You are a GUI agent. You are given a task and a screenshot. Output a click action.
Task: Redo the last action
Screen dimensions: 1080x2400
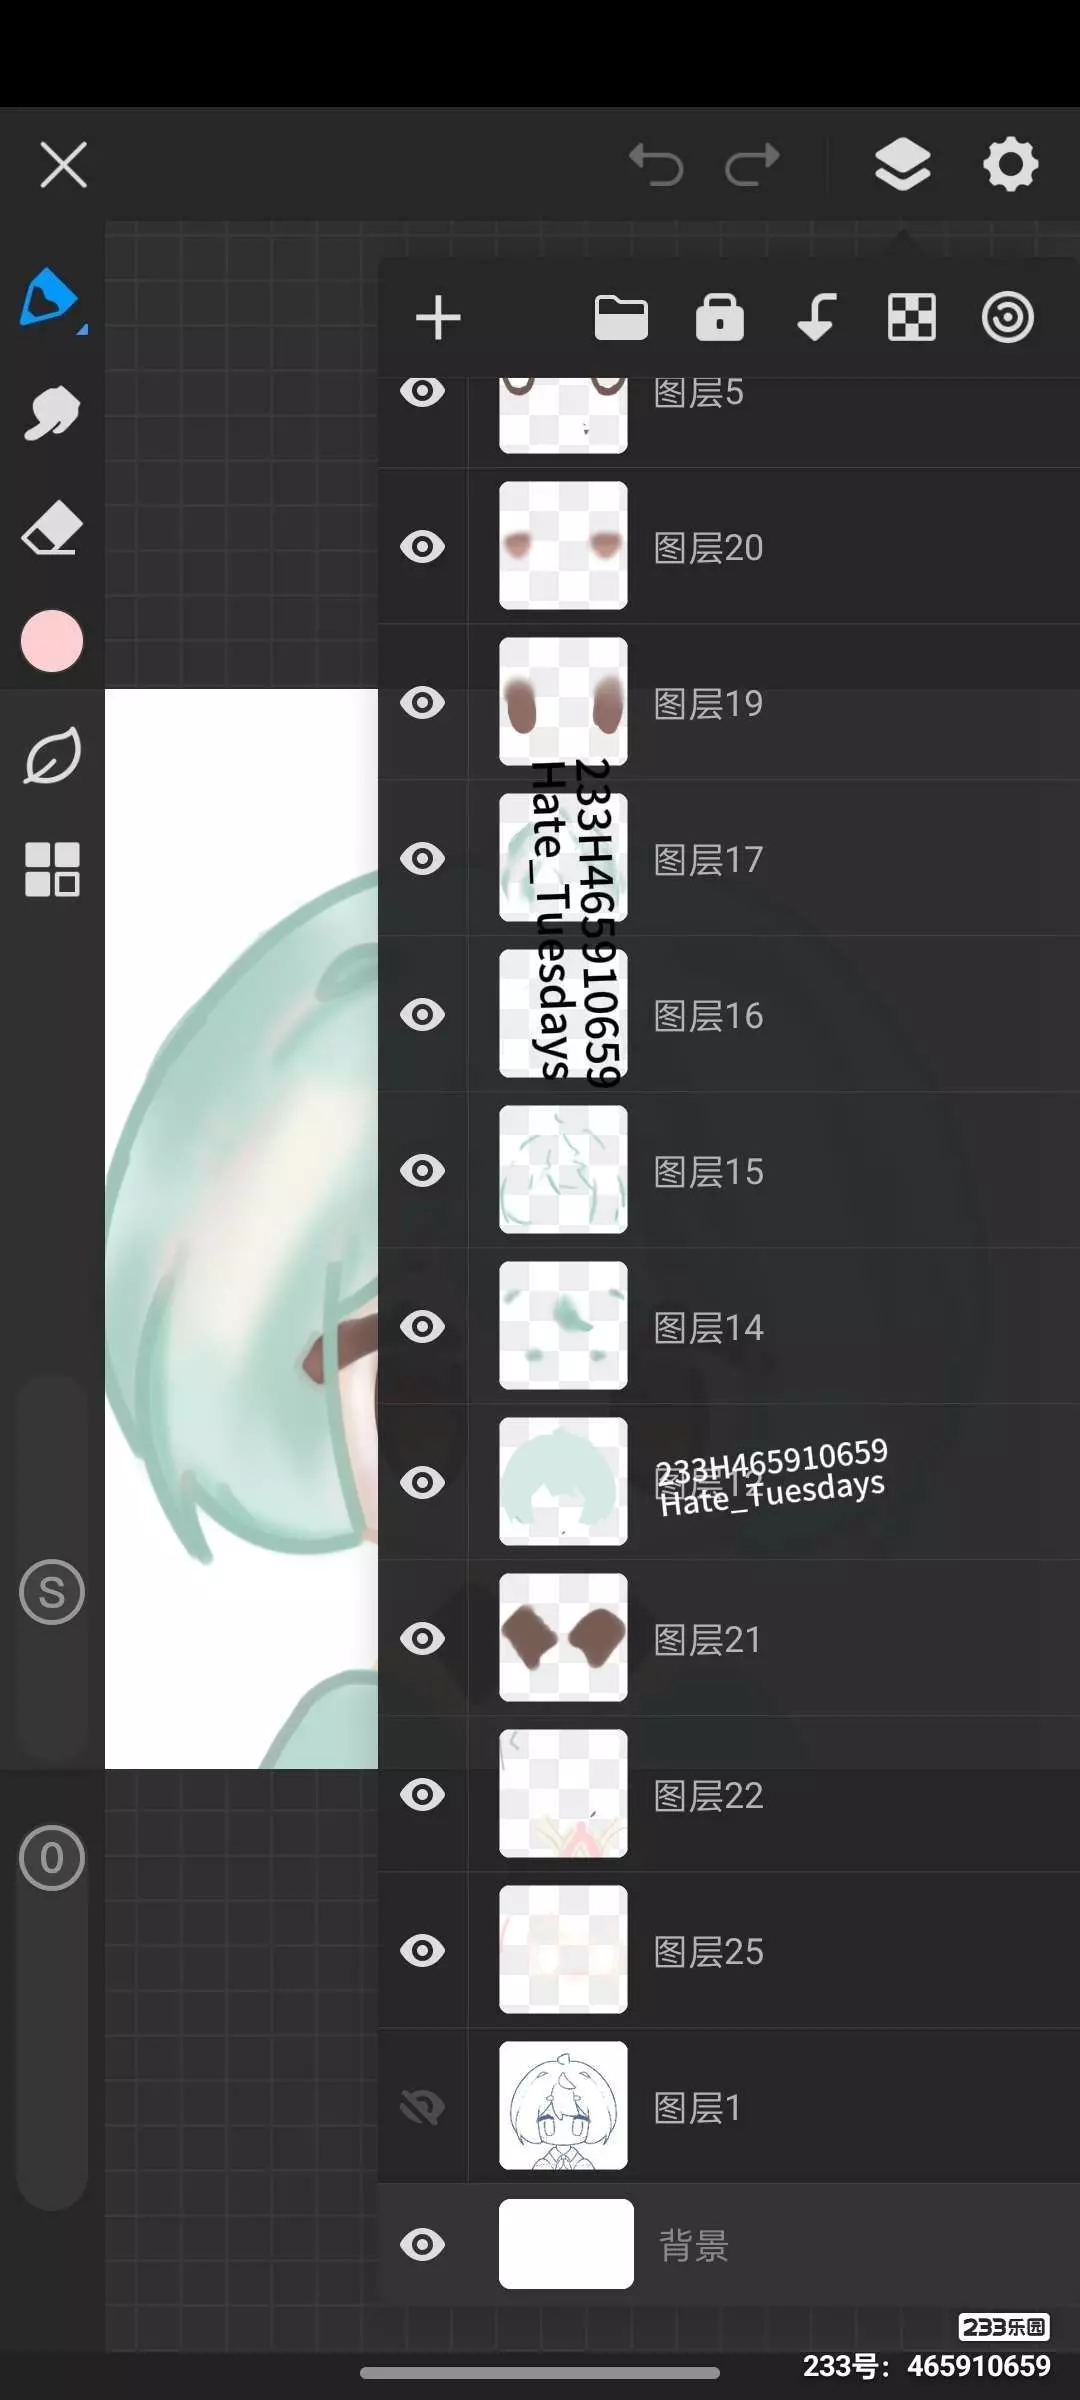(x=752, y=165)
